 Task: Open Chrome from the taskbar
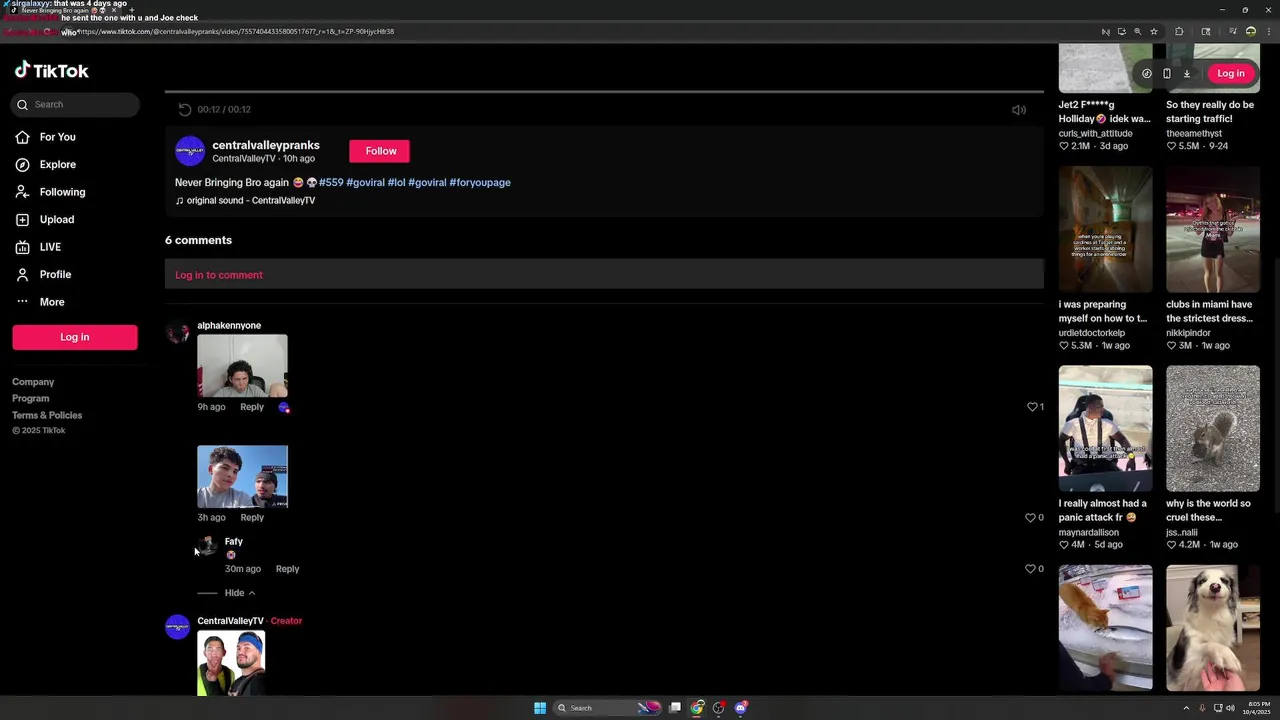697,708
